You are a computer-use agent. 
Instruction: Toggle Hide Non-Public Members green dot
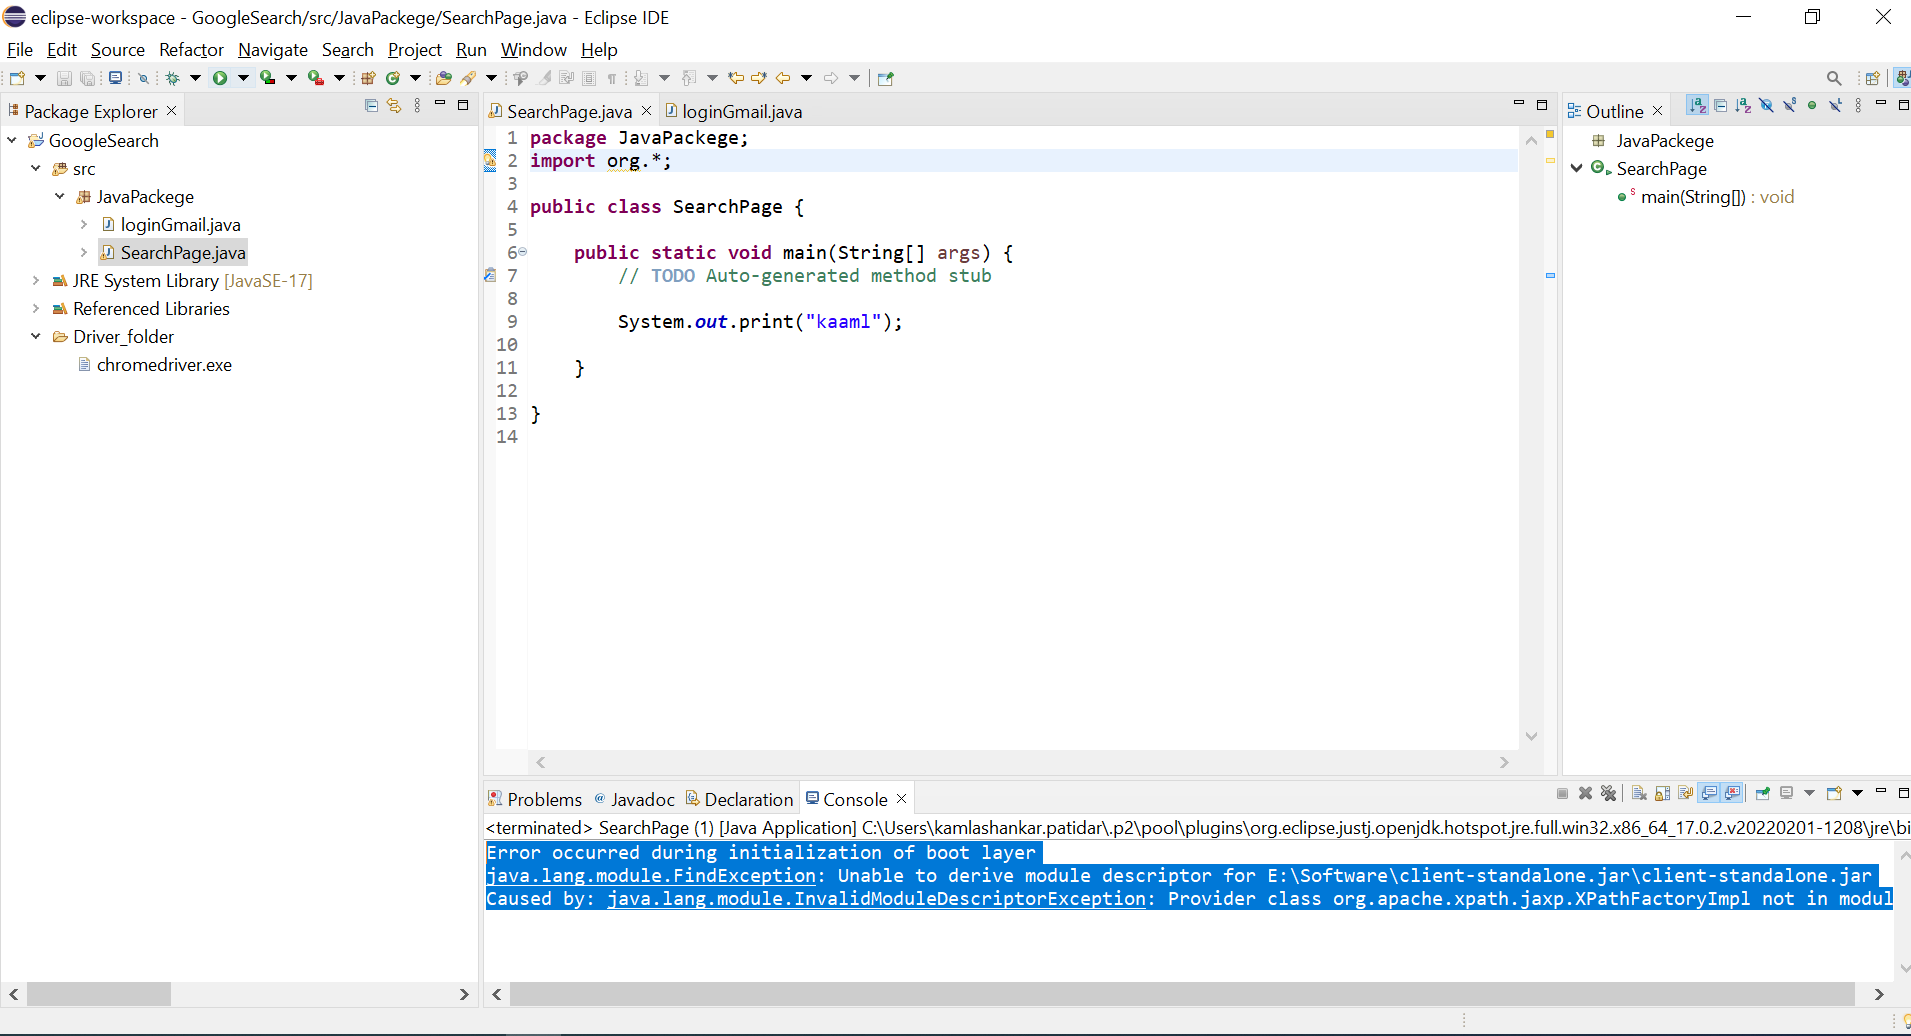[1812, 105]
